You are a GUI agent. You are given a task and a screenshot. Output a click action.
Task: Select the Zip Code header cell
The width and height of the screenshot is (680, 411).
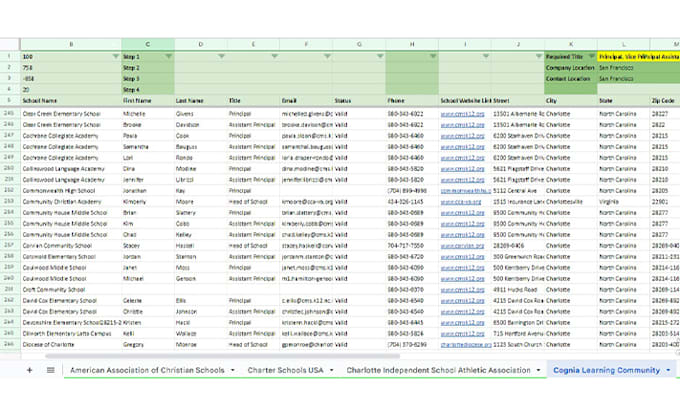point(665,101)
